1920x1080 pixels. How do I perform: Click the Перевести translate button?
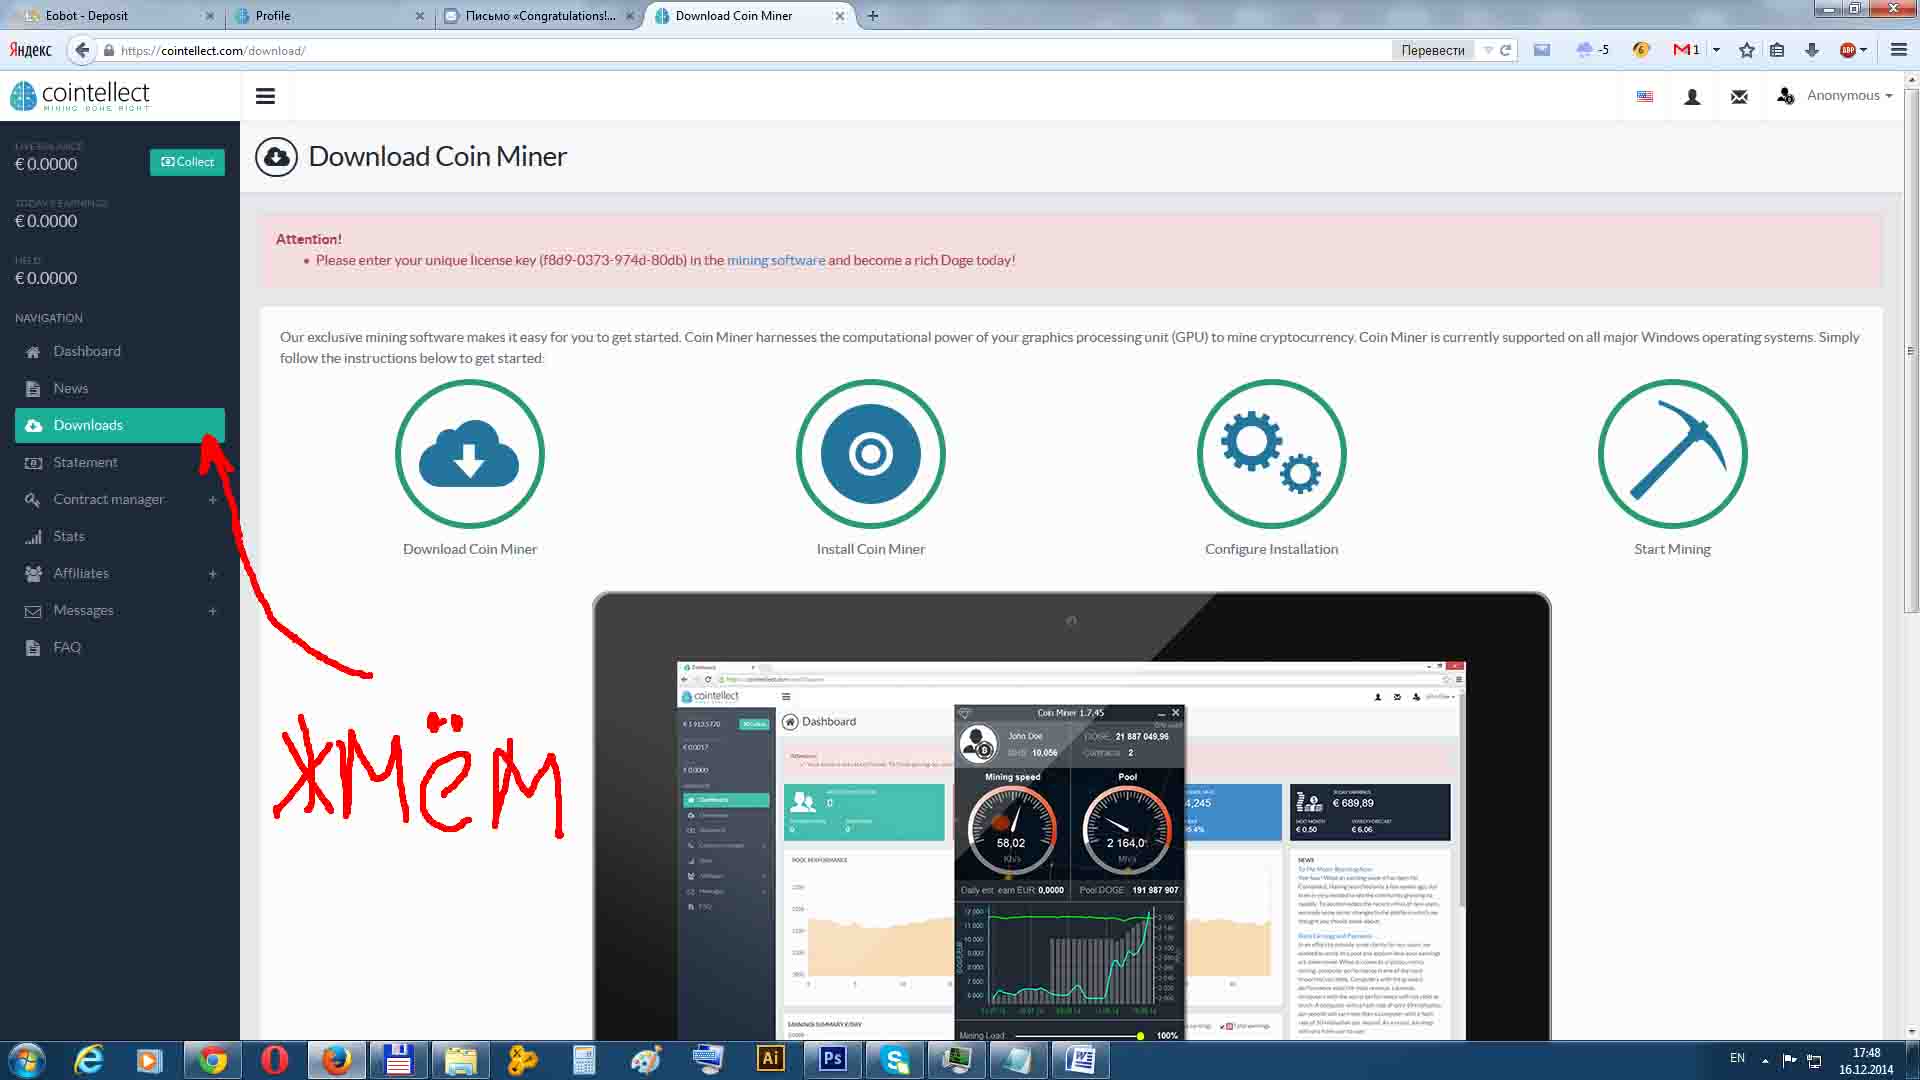tap(1432, 50)
